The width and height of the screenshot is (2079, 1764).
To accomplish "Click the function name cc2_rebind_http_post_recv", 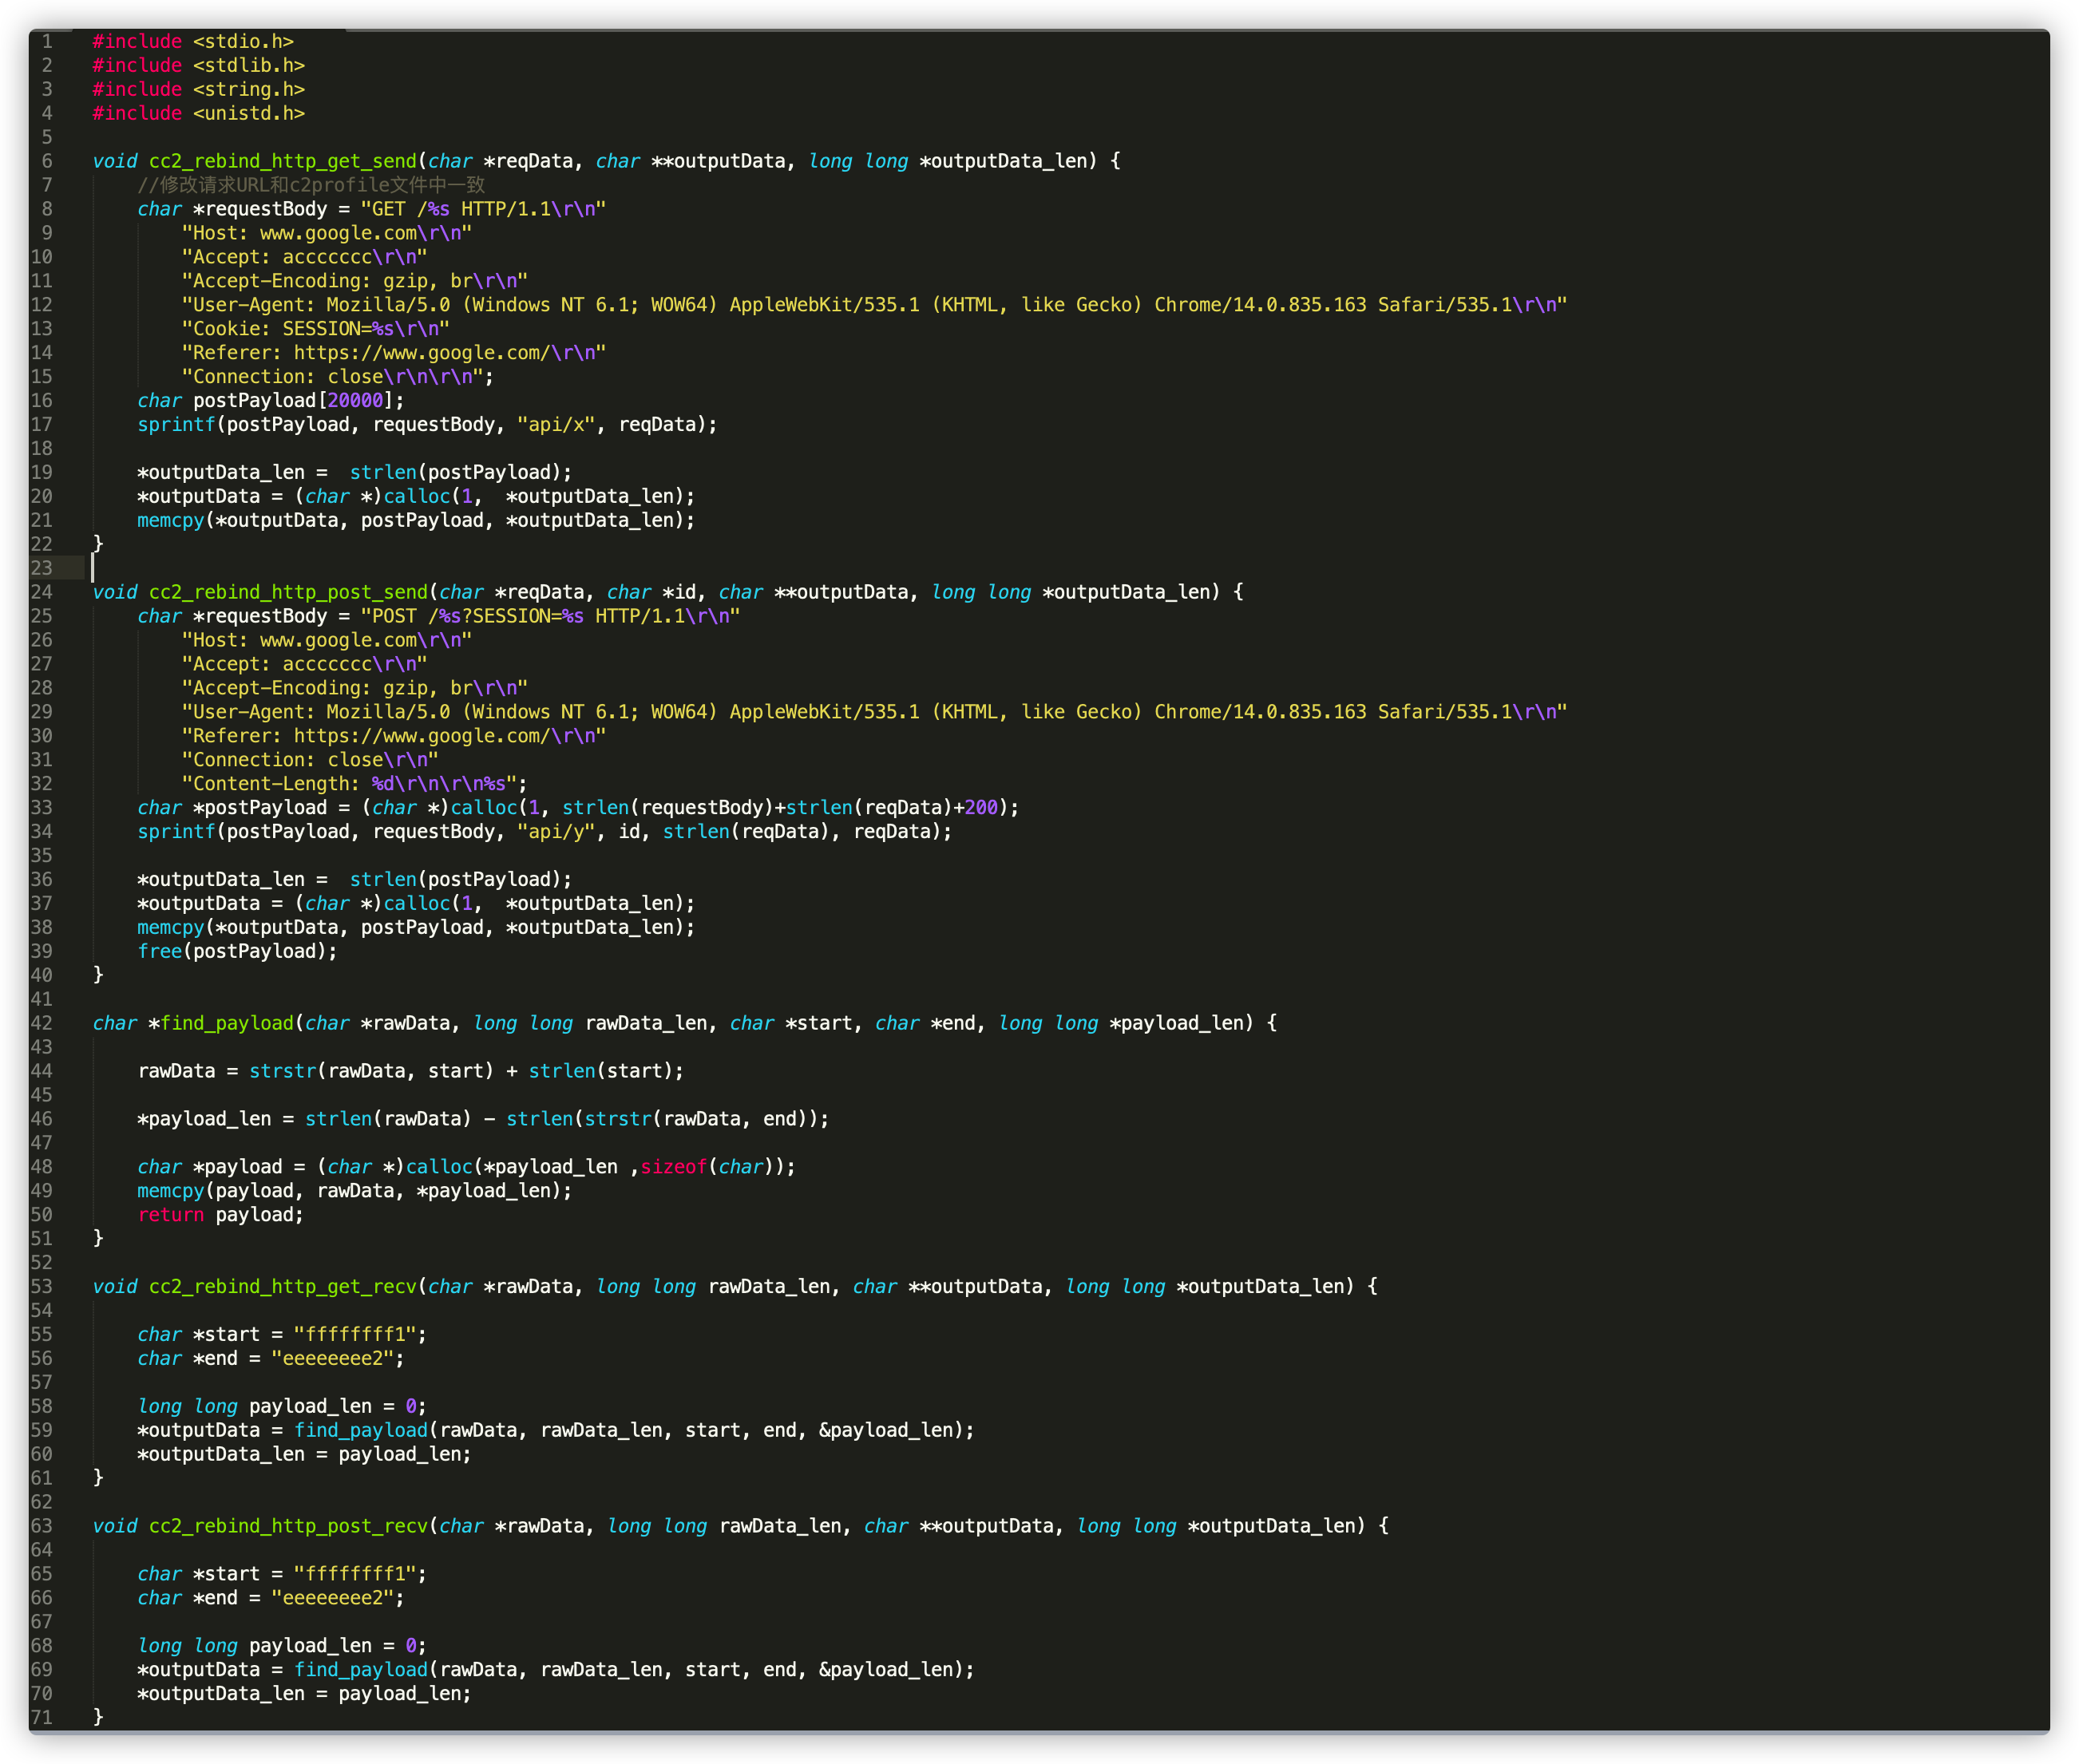I will pyautogui.click(x=288, y=1526).
